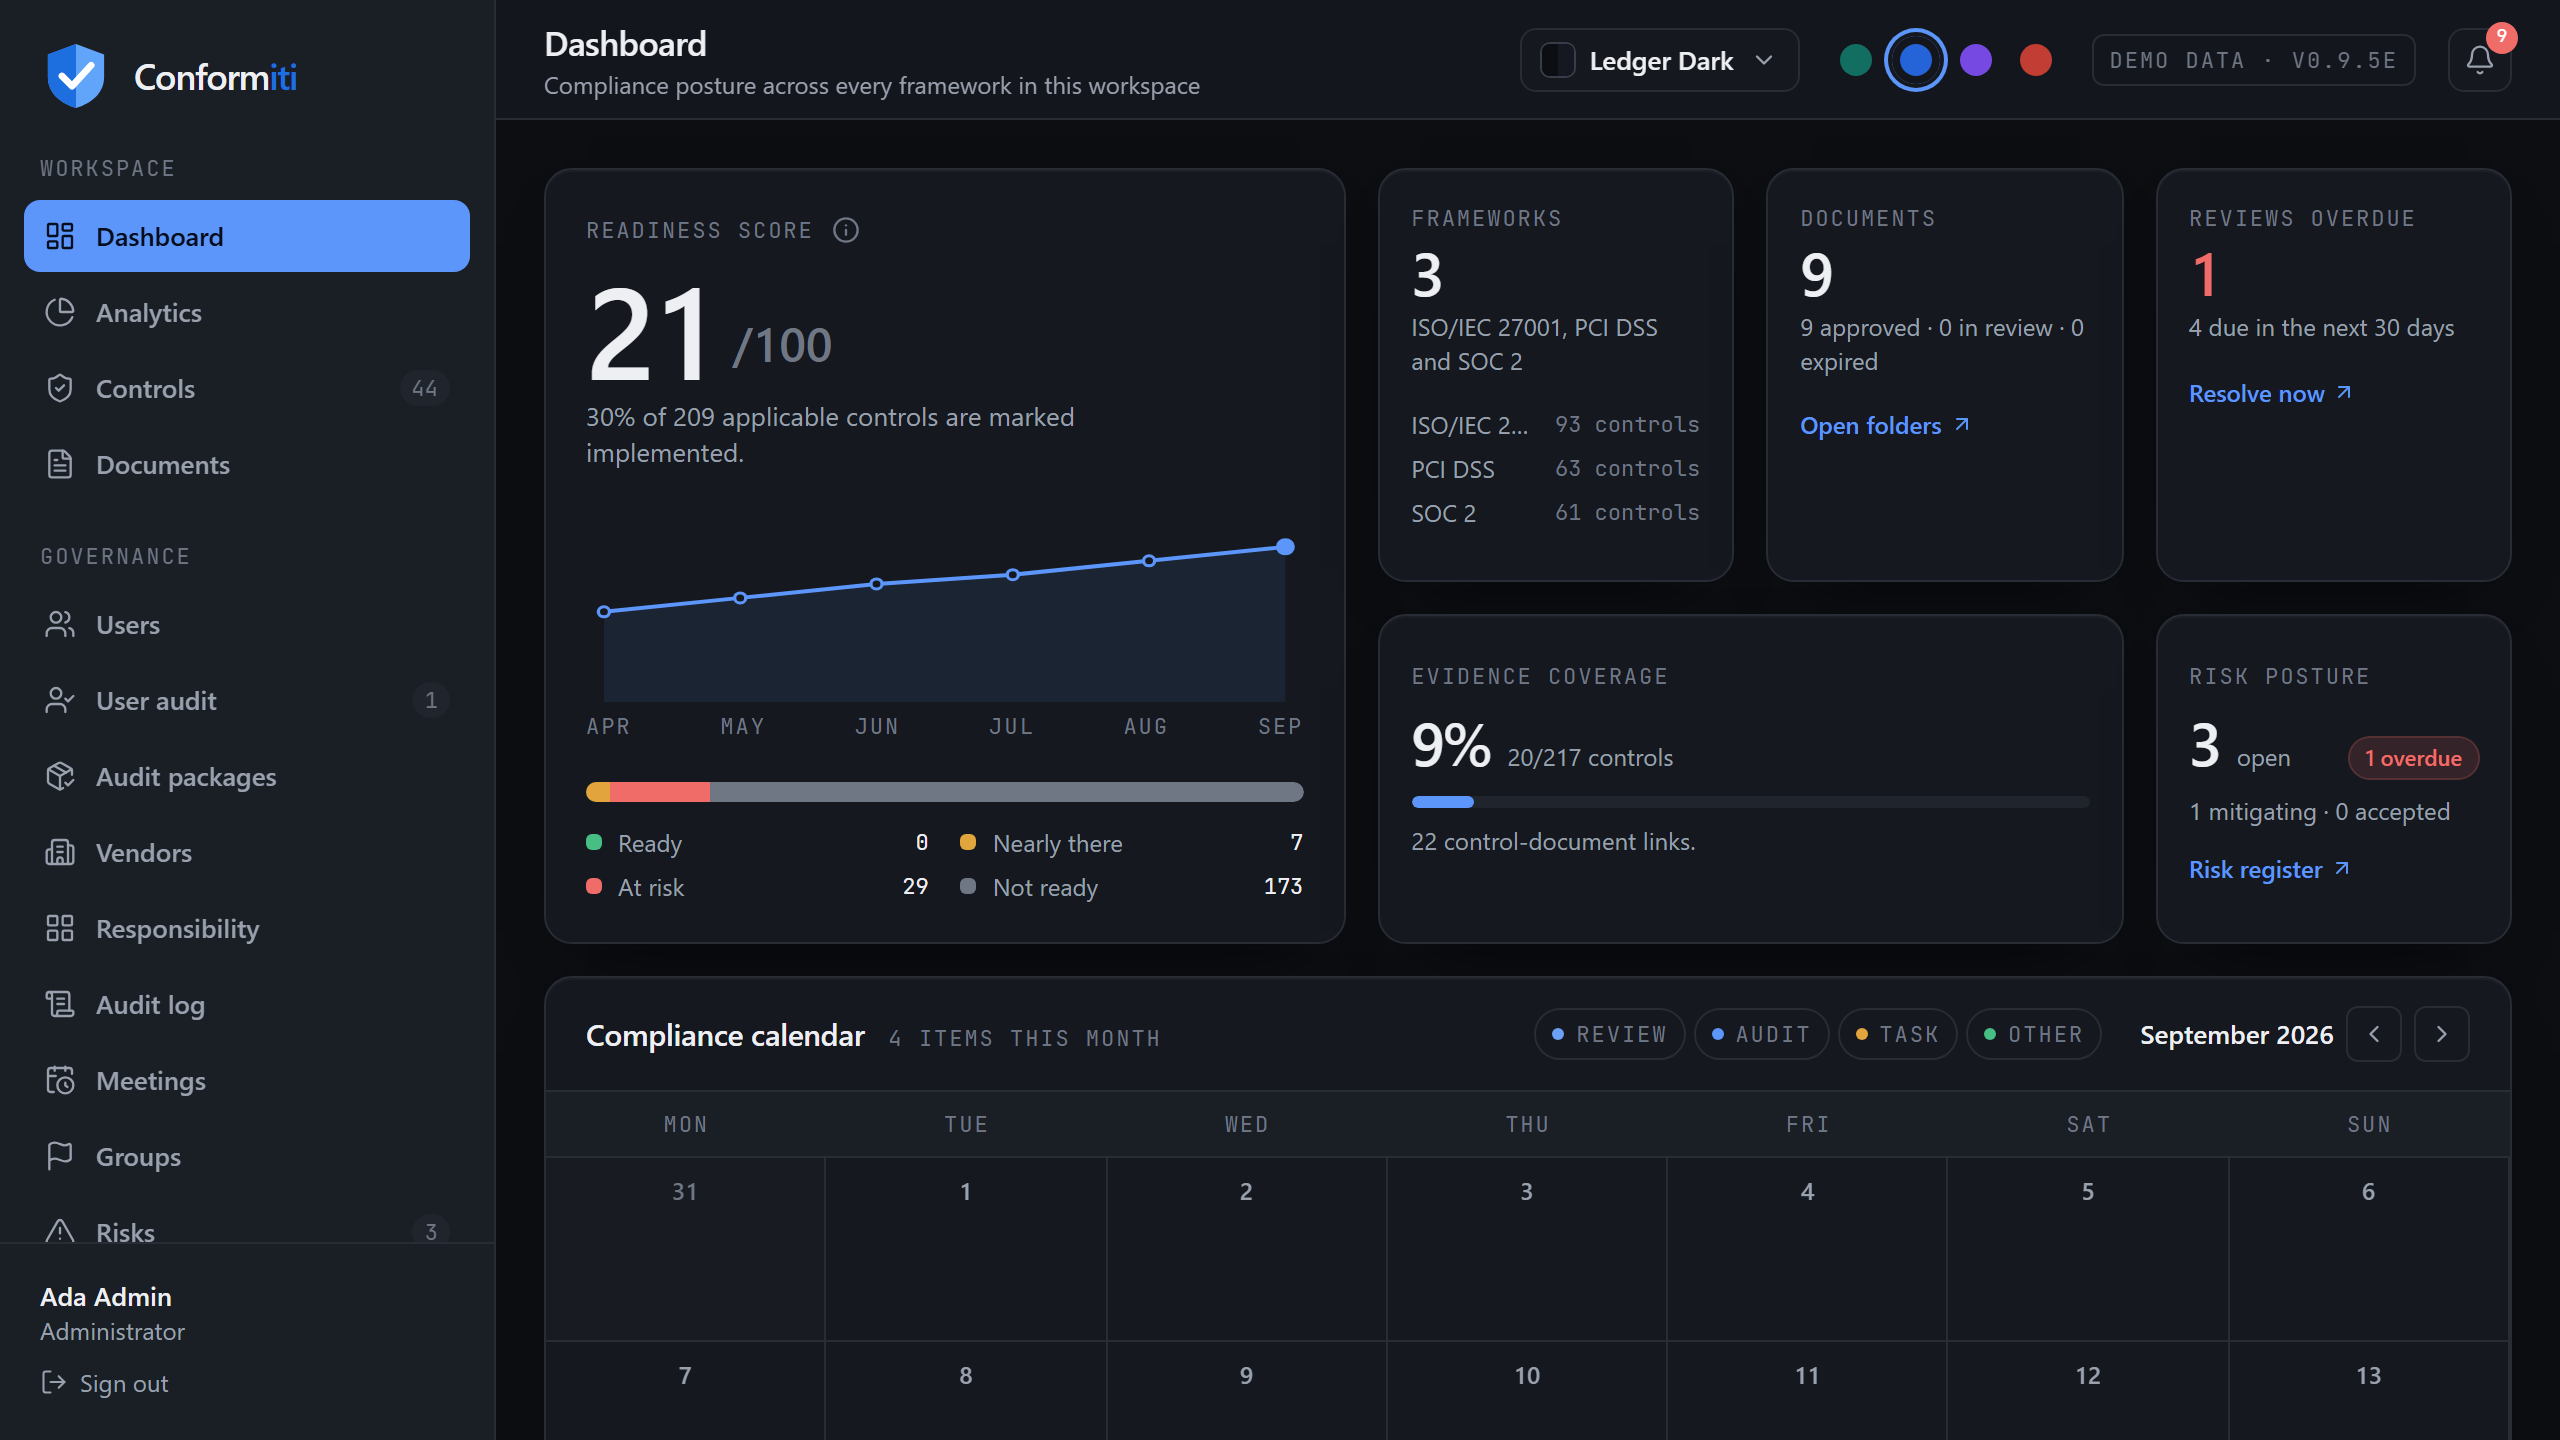2560x1440 pixels.
Task: Go to Documents section
Action: (247, 464)
